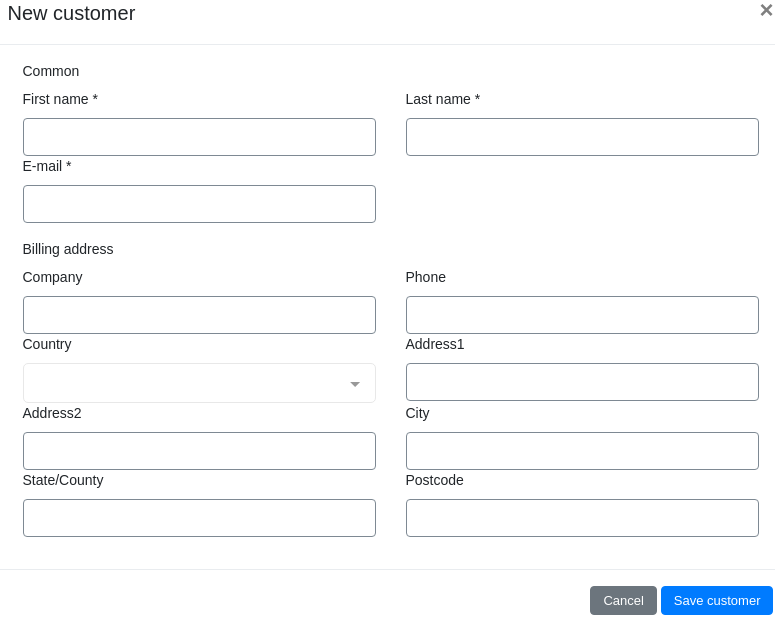Click the Company text field

[x=199, y=315]
